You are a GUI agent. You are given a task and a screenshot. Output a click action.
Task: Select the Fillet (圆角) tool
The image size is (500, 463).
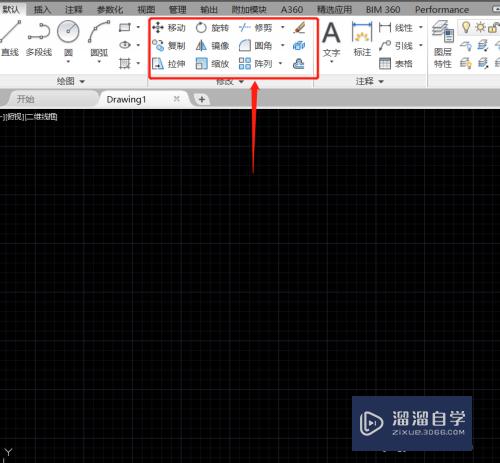(x=256, y=46)
